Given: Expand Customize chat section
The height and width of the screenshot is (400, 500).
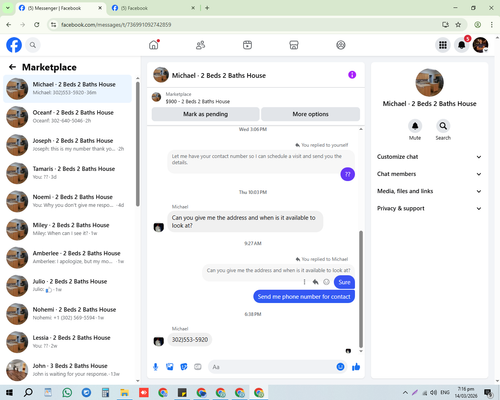Looking at the screenshot, I should [x=429, y=157].
